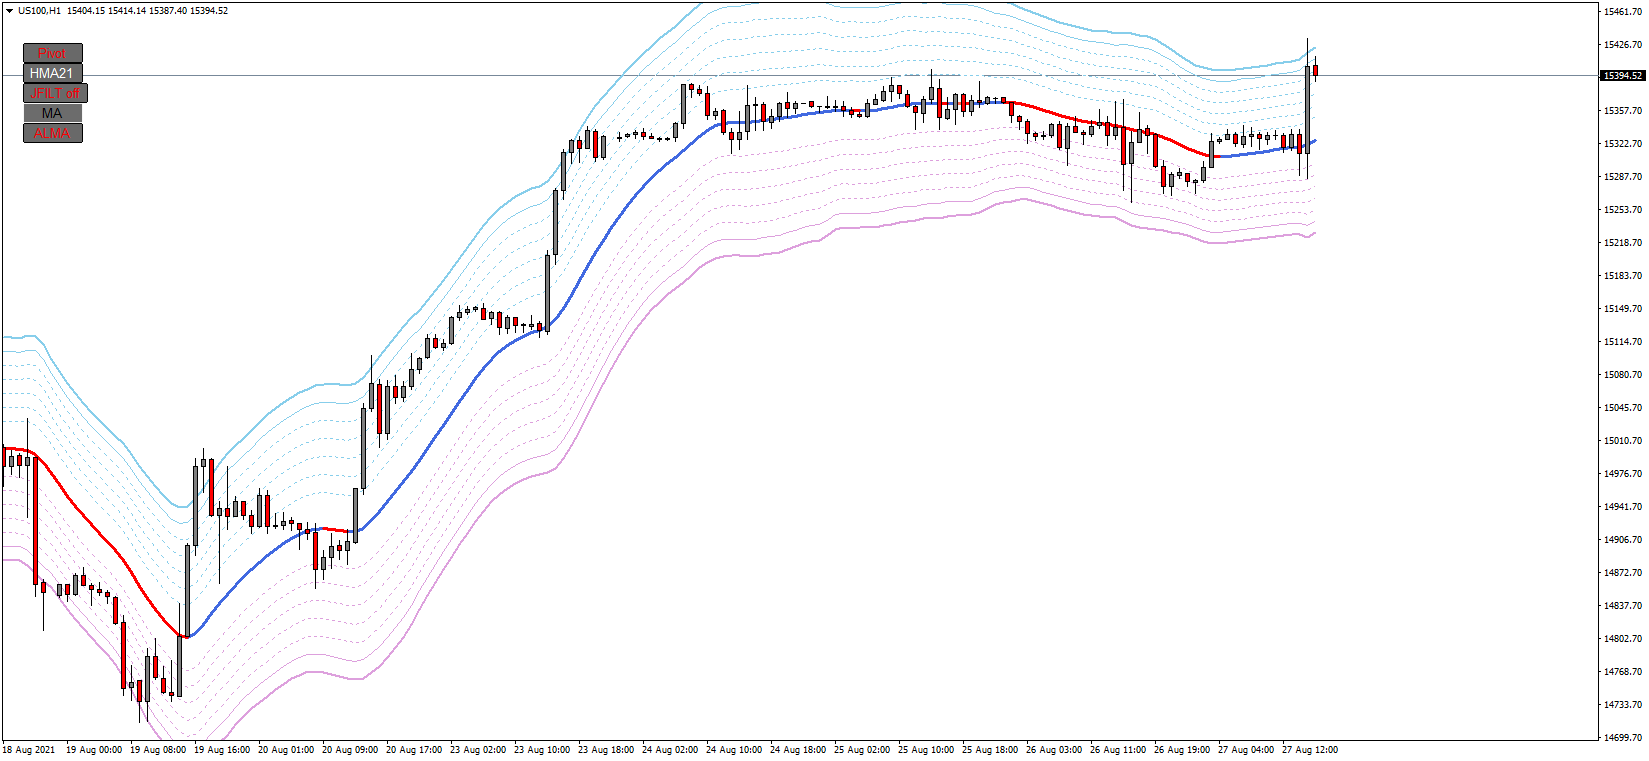Click price scale label '14976.70'
Viewport: 1649px width, 761px height.
click(1623, 474)
